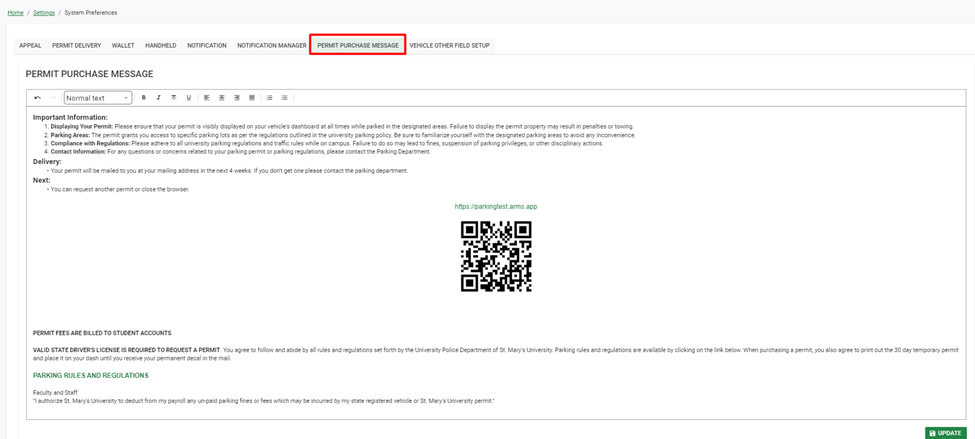Toggle italic formatting

click(x=159, y=98)
